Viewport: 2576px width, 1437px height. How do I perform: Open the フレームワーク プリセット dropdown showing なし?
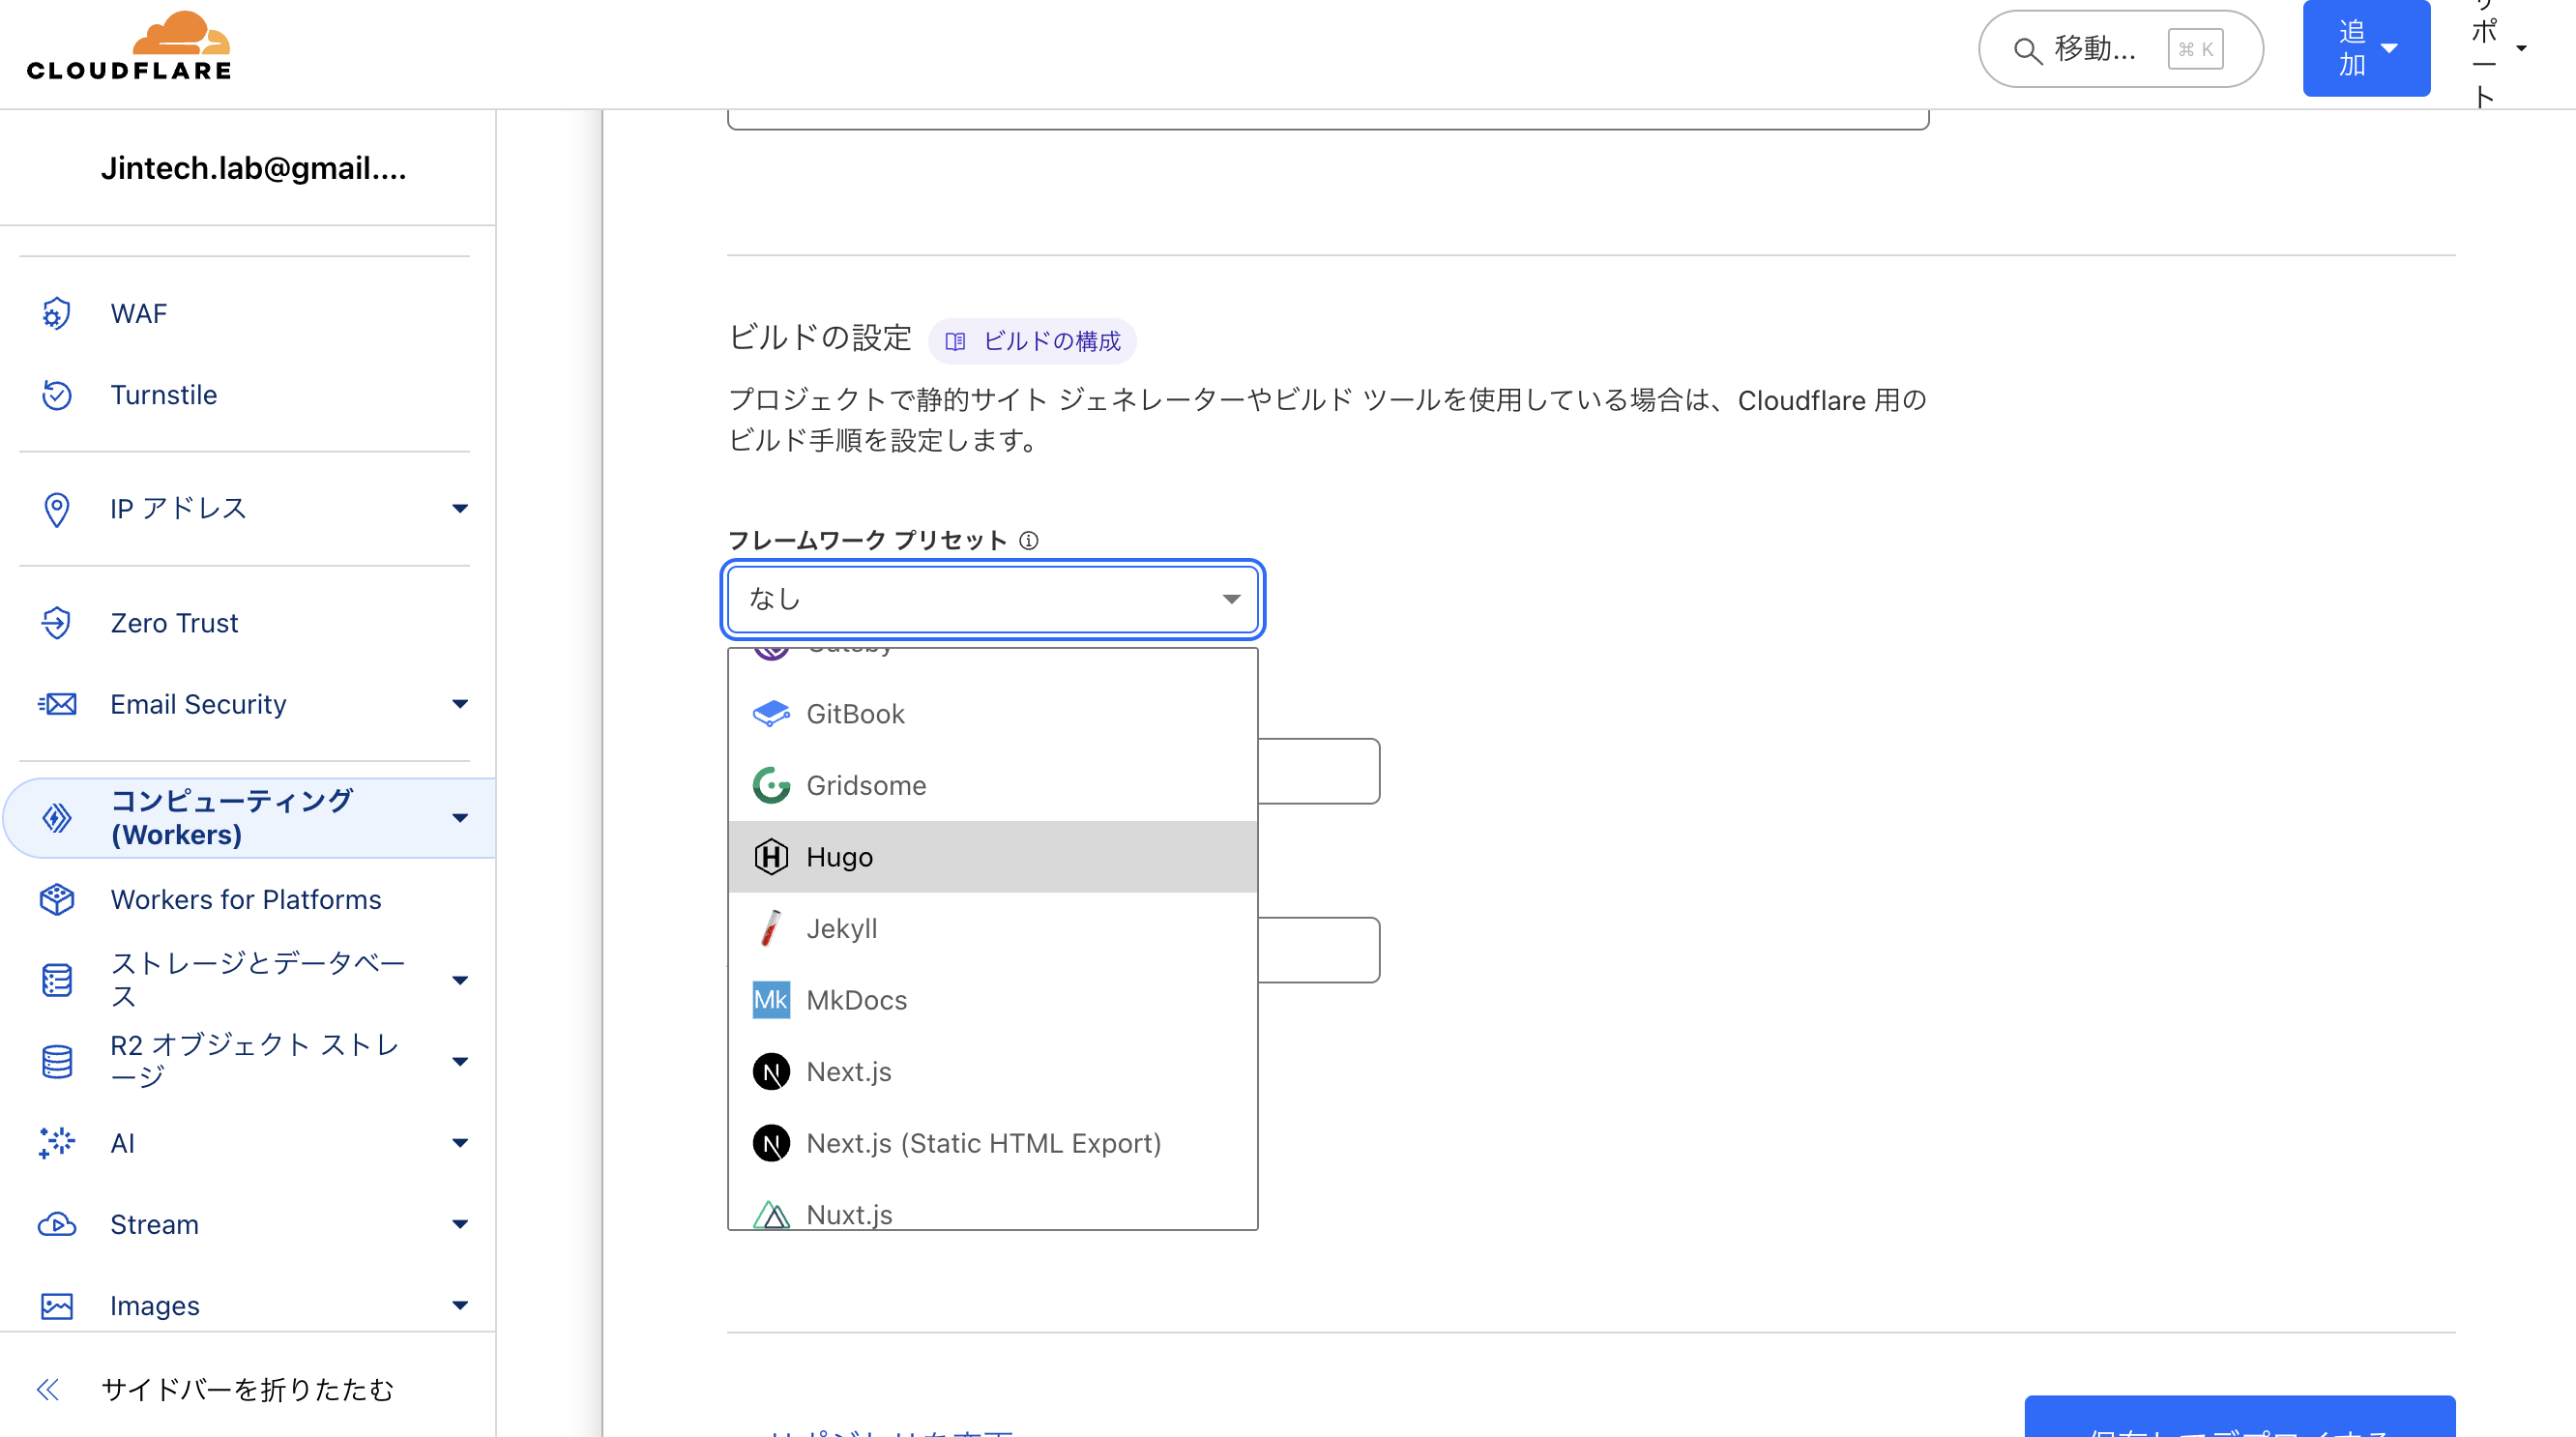pyautogui.click(x=992, y=599)
